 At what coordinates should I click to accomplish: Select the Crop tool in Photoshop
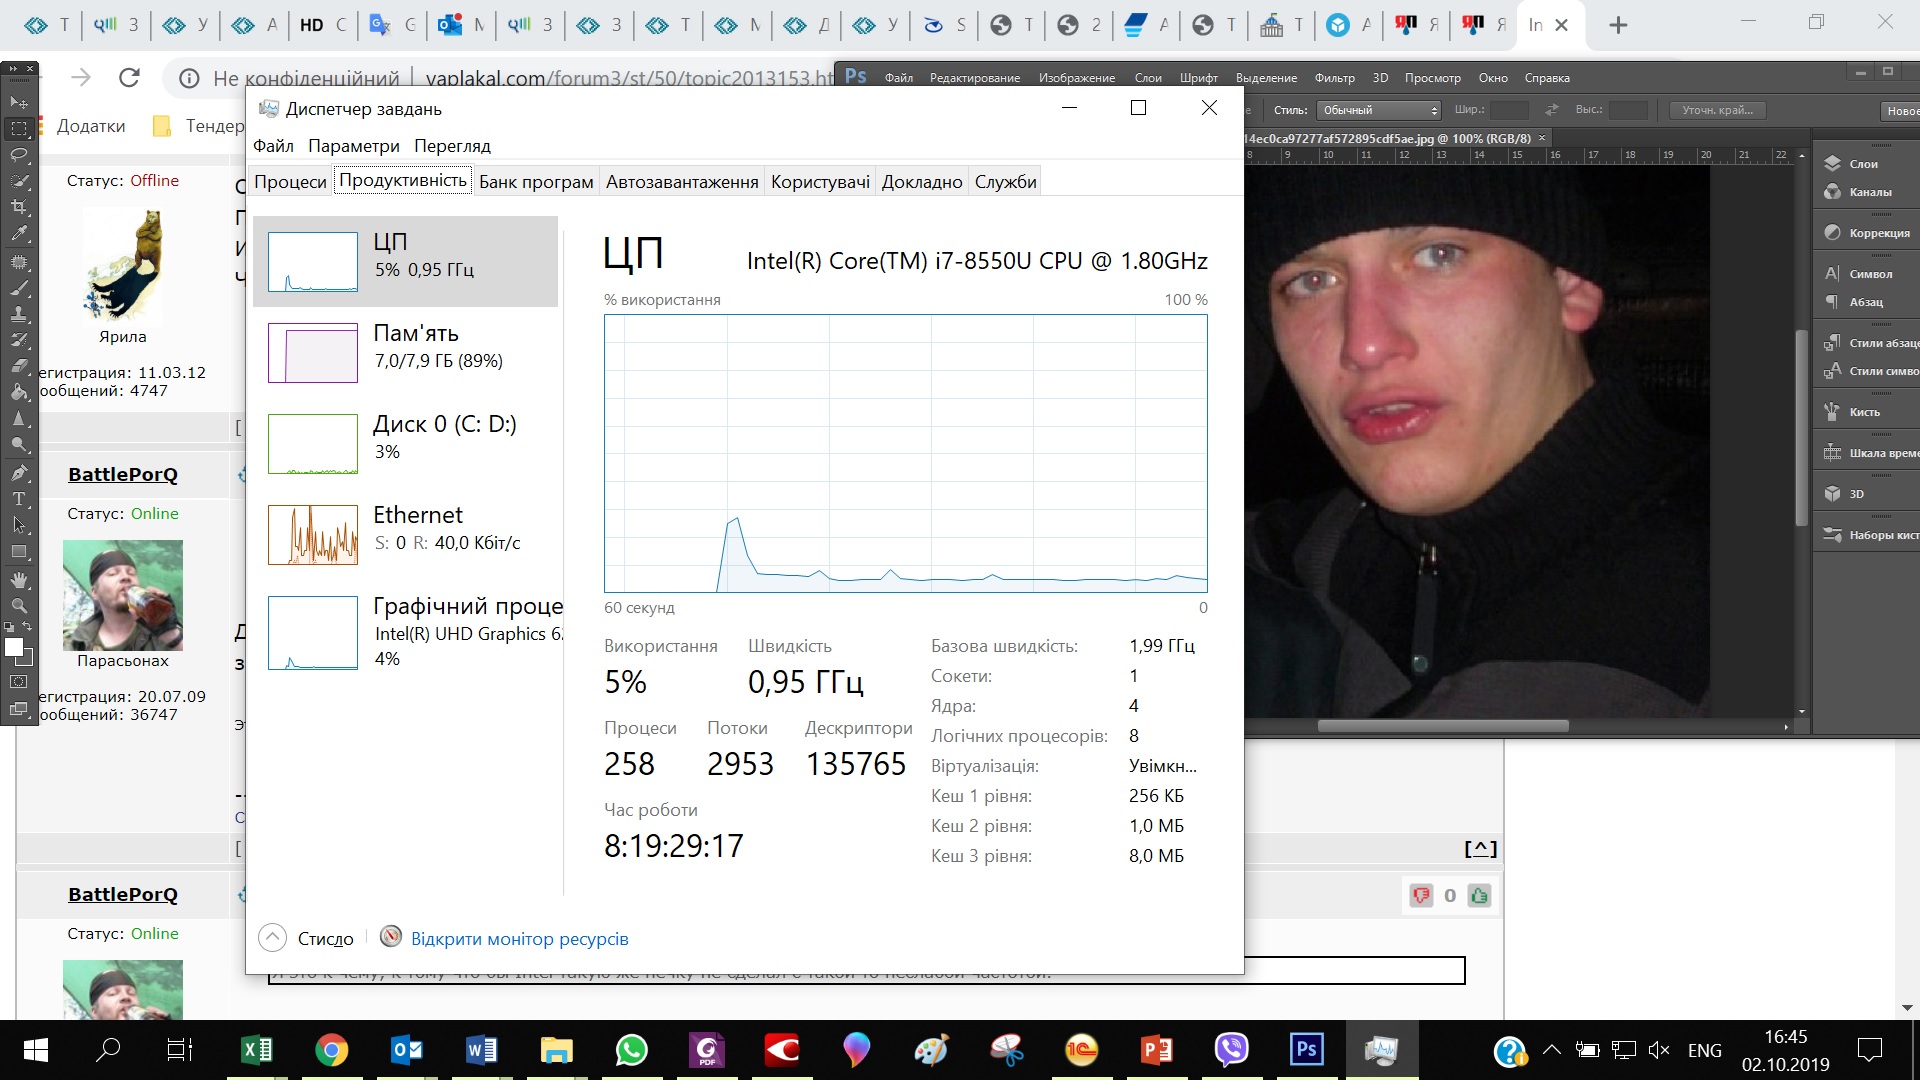point(19,206)
